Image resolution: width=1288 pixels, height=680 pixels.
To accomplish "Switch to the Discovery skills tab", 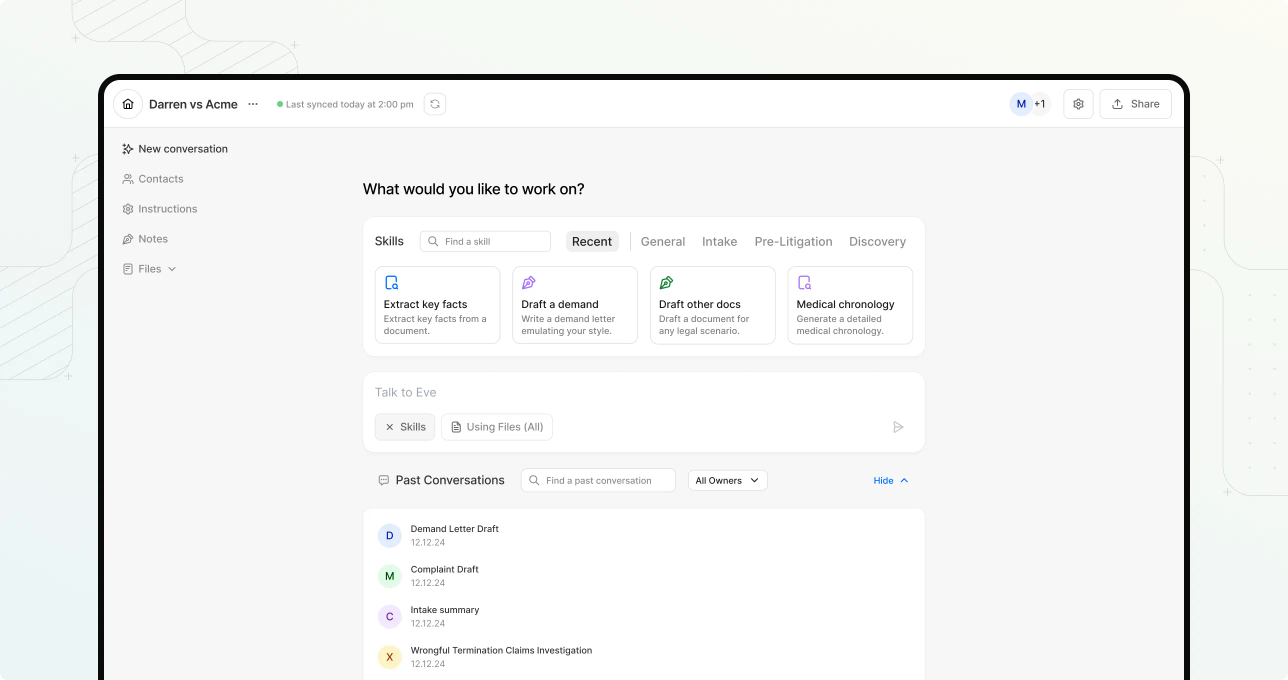I will coord(877,241).
